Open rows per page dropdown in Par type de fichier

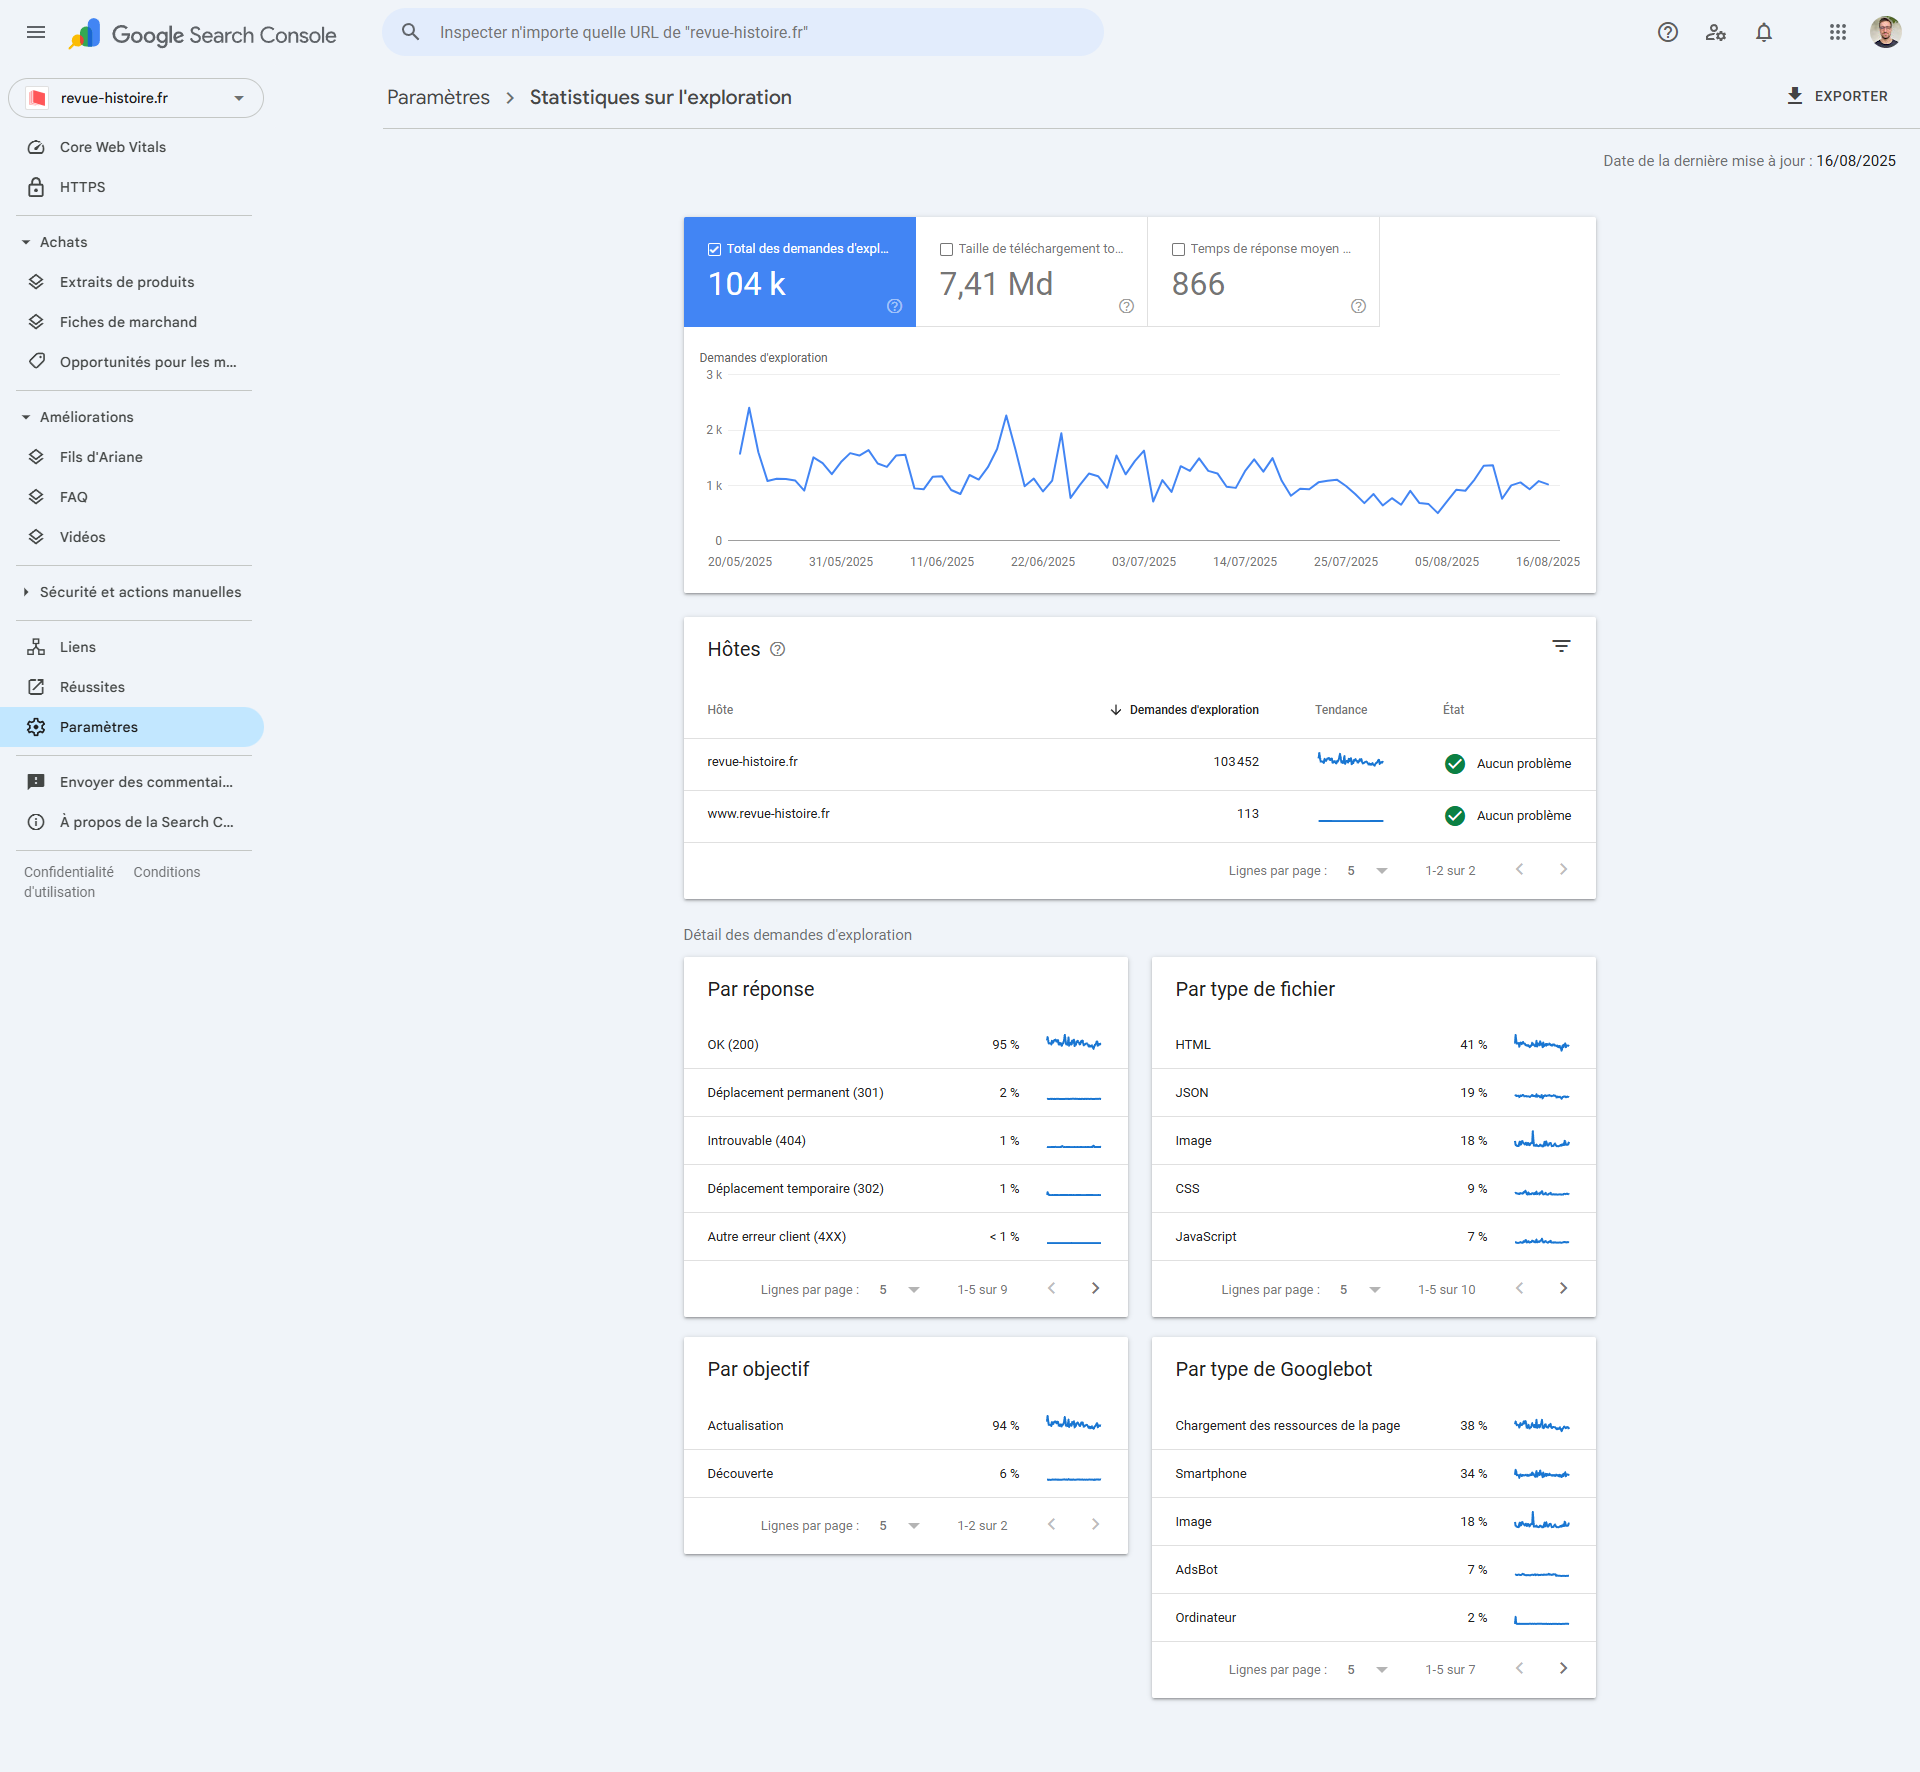1360,1290
